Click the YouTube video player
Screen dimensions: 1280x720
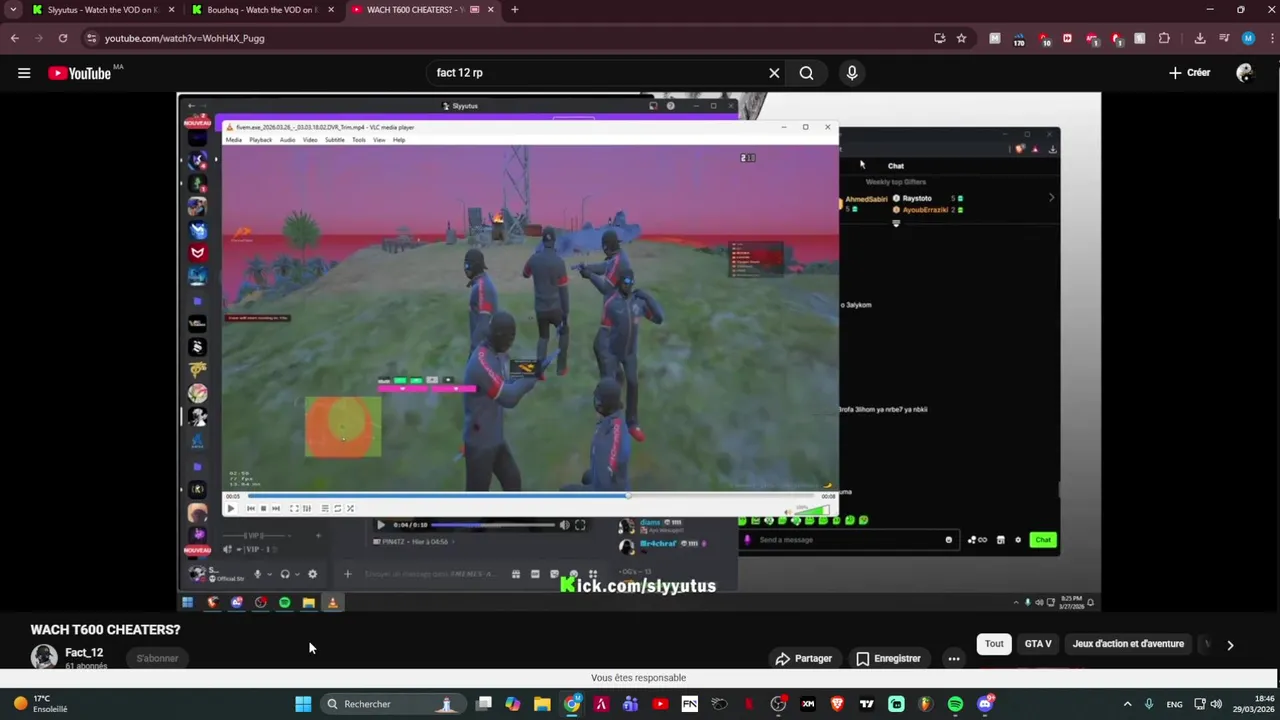point(639,352)
